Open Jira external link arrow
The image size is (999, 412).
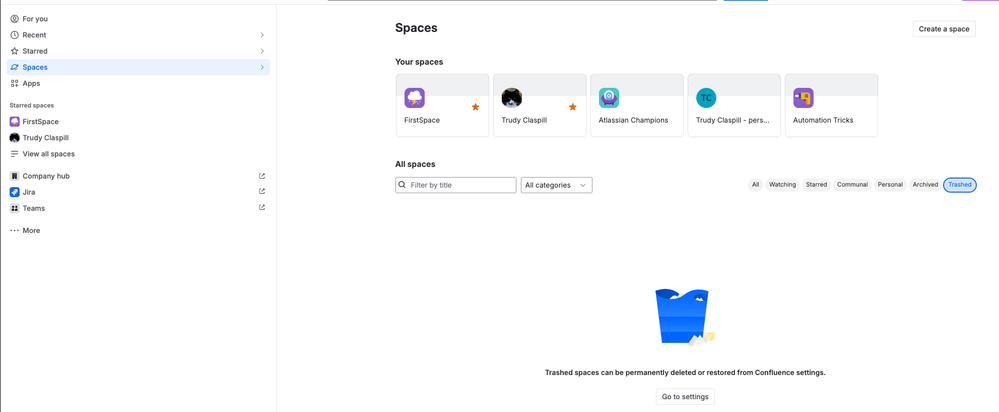coord(262,191)
